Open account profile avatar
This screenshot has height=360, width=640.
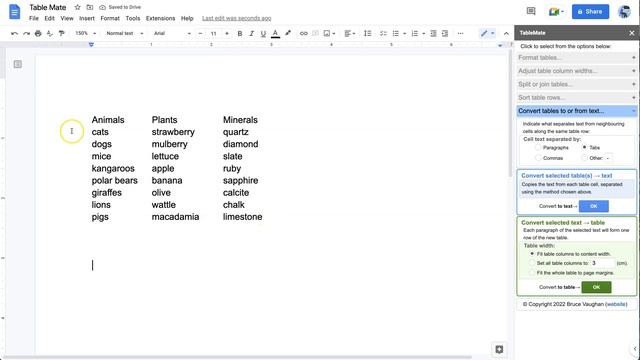(x=624, y=11)
